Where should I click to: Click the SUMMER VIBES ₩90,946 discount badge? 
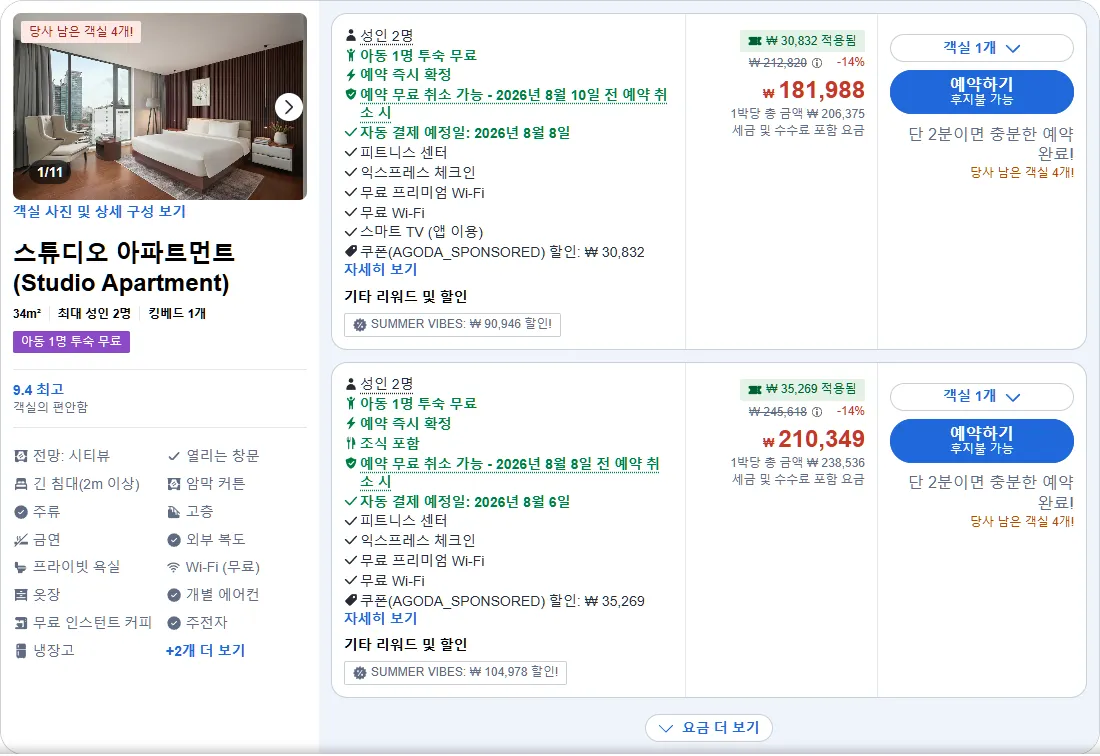(452, 324)
